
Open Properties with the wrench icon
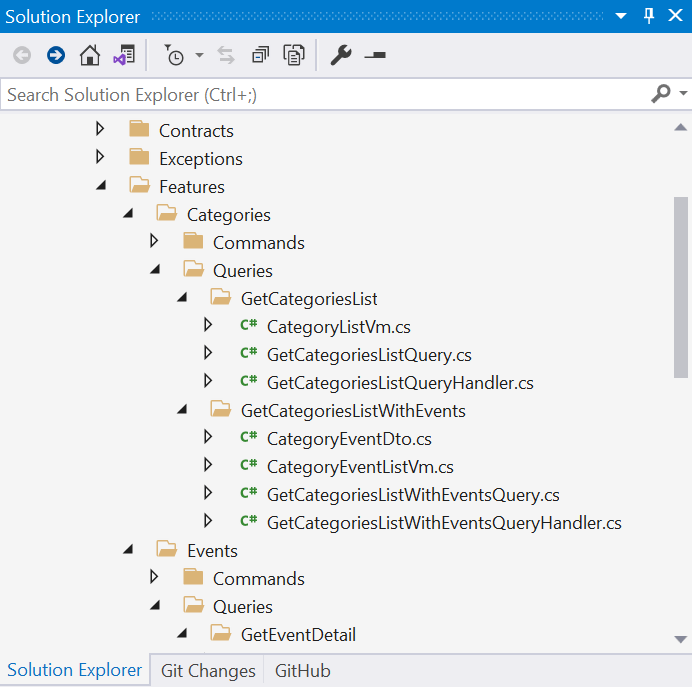pos(341,55)
